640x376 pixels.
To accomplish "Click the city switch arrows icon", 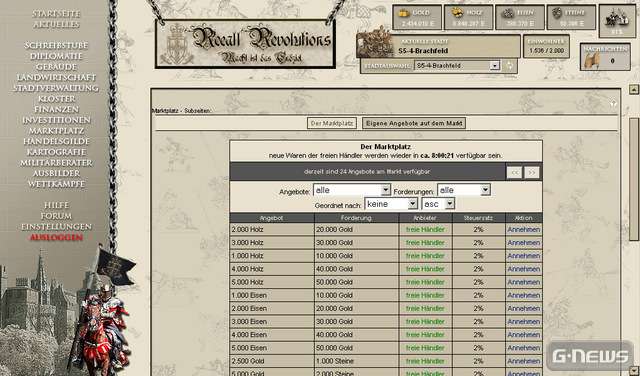I will [509, 65].
